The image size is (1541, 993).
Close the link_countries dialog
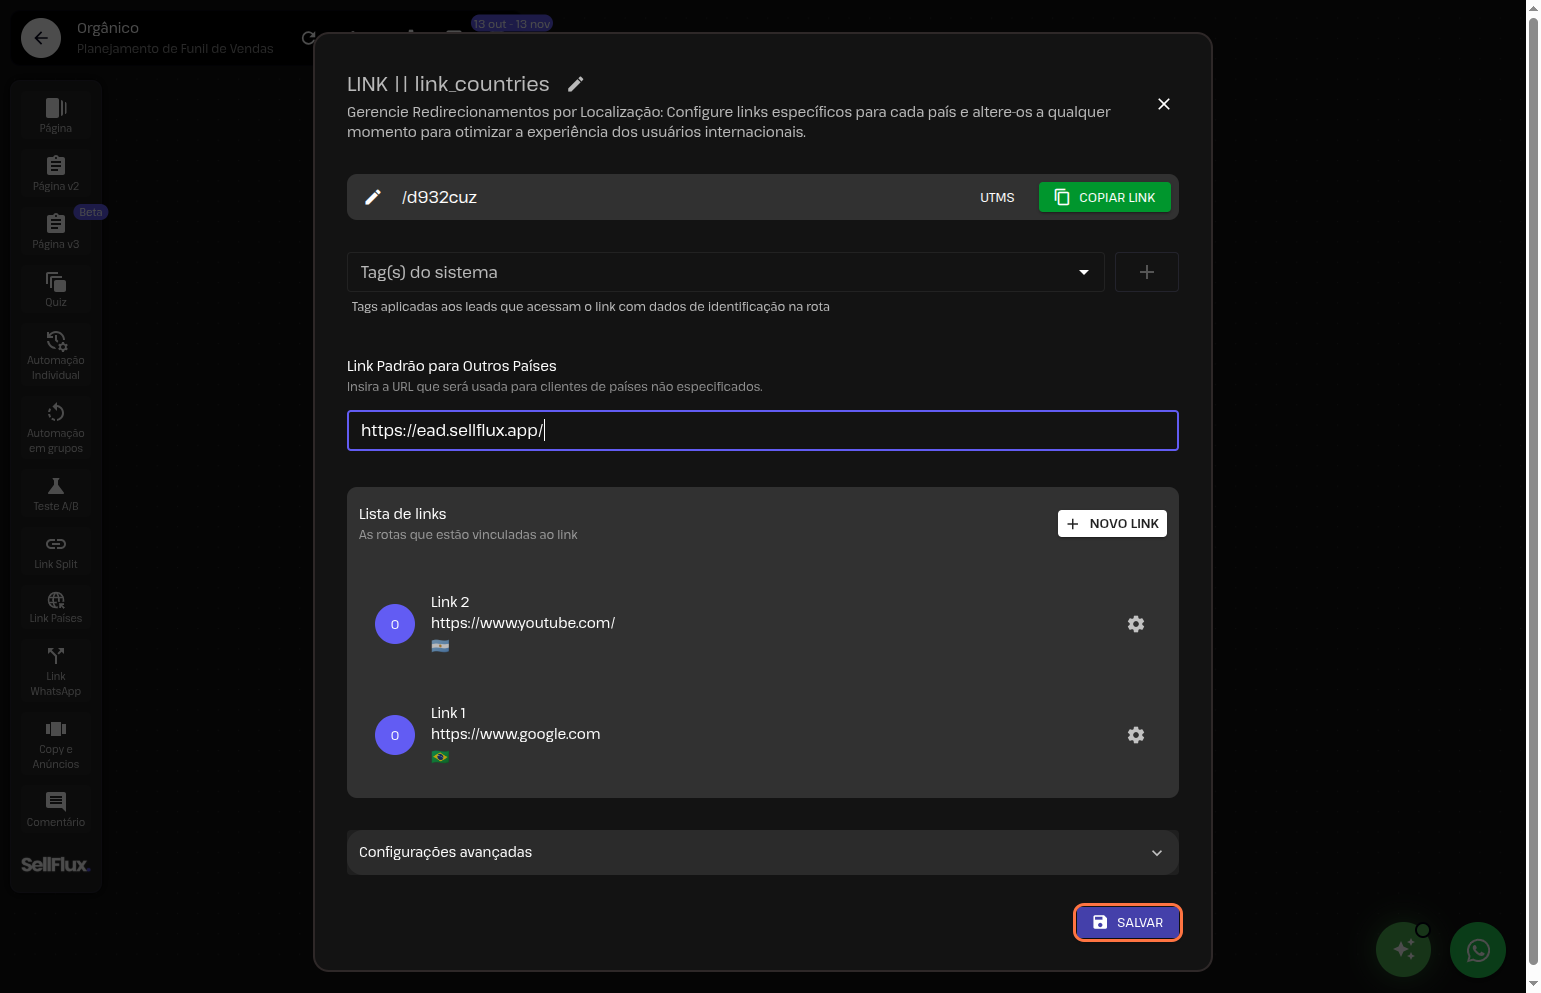(x=1163, y=104)
